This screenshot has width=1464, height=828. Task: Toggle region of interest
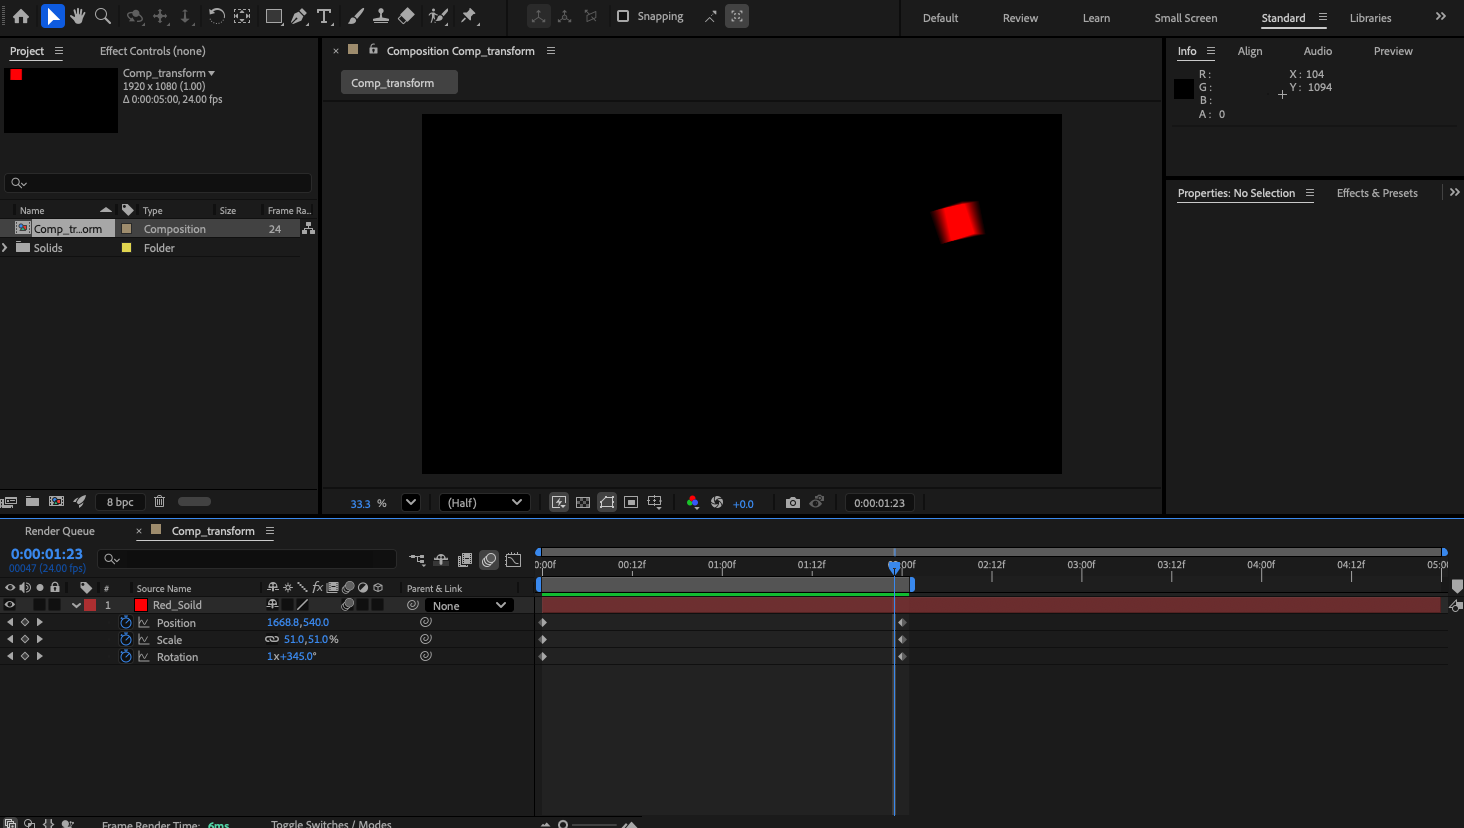click(x=631, y=502)
